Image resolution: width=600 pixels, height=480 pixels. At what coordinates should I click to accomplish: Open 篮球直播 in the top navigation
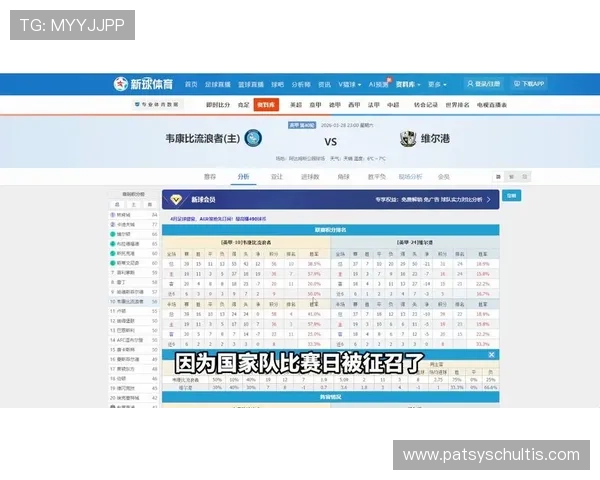[251, 84]
